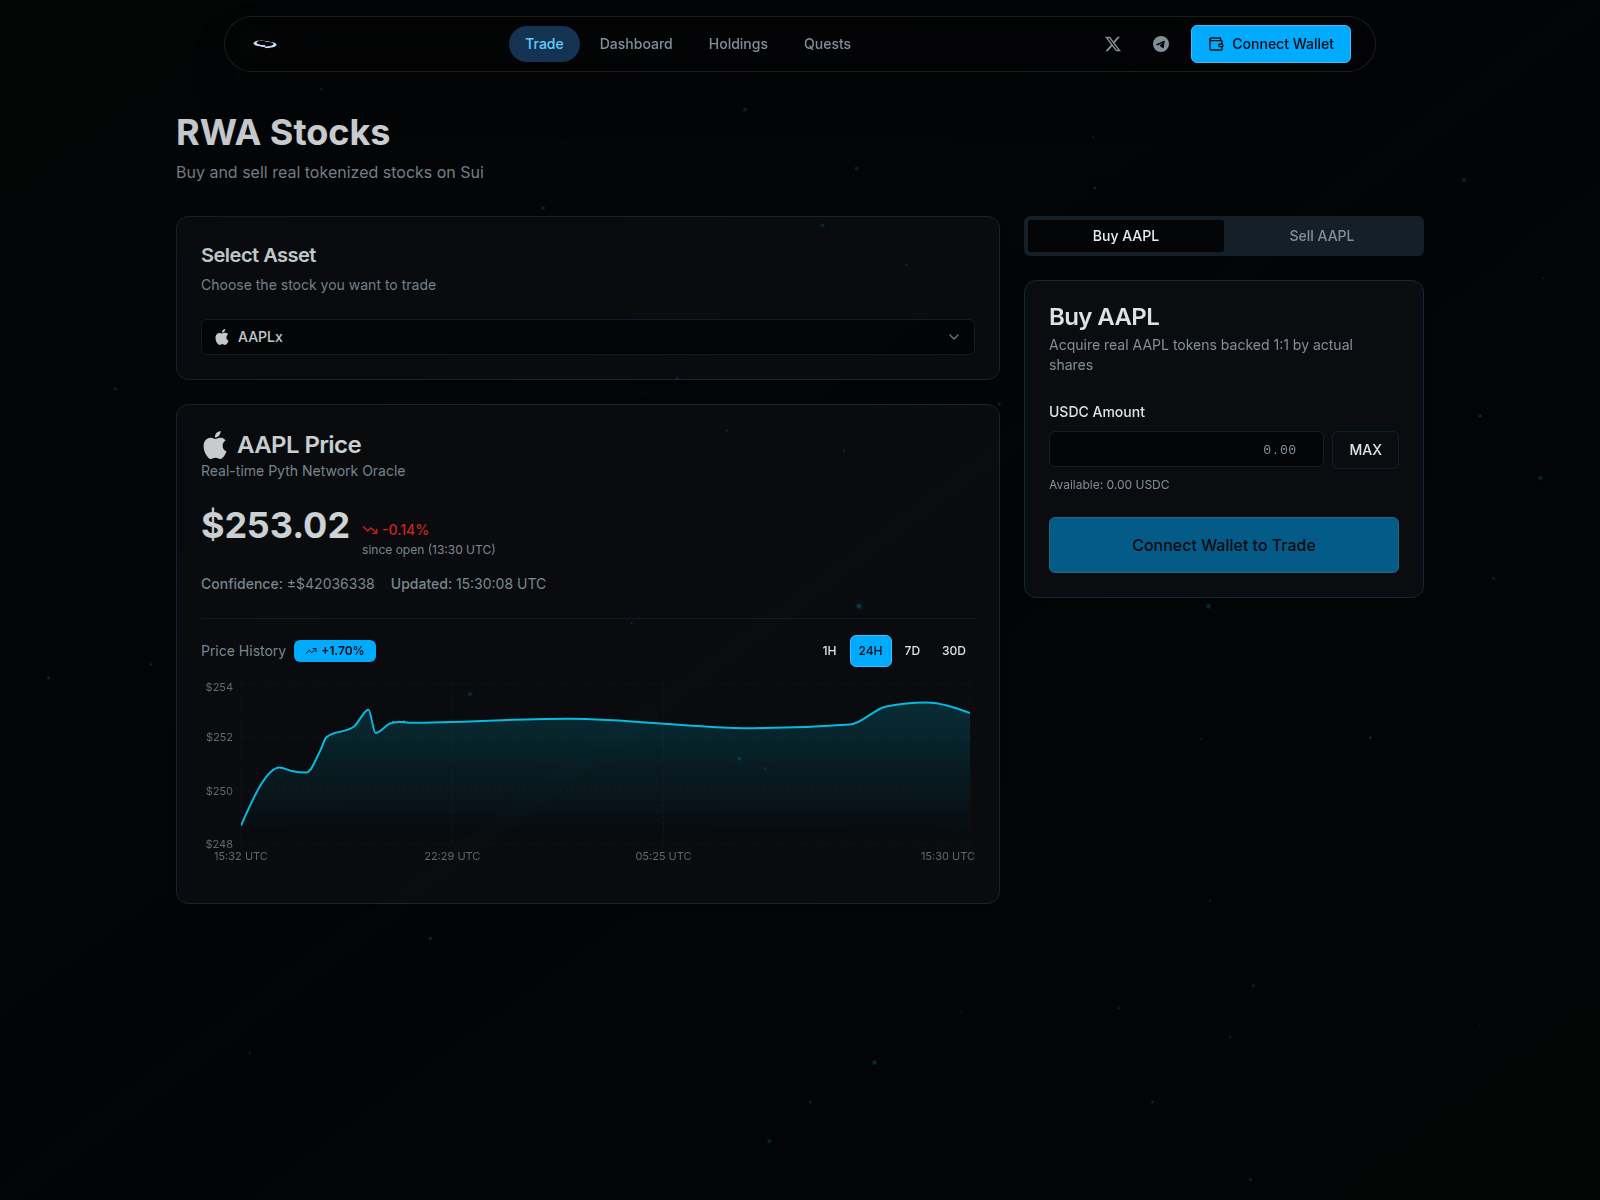This screenshot has height=1200, width=1600.
Task: Click the RWA Stocks heading
Action: pyautogui.click(x=283, y=133)
